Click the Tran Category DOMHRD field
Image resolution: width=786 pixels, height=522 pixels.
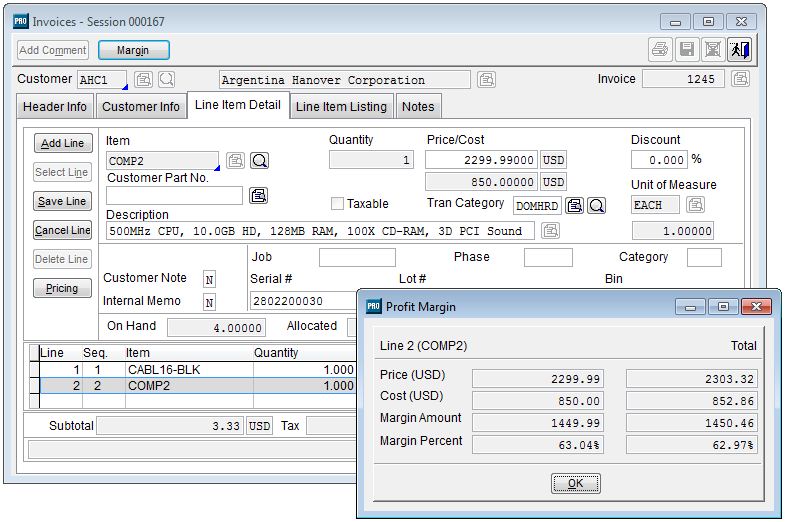click(537, 206)
